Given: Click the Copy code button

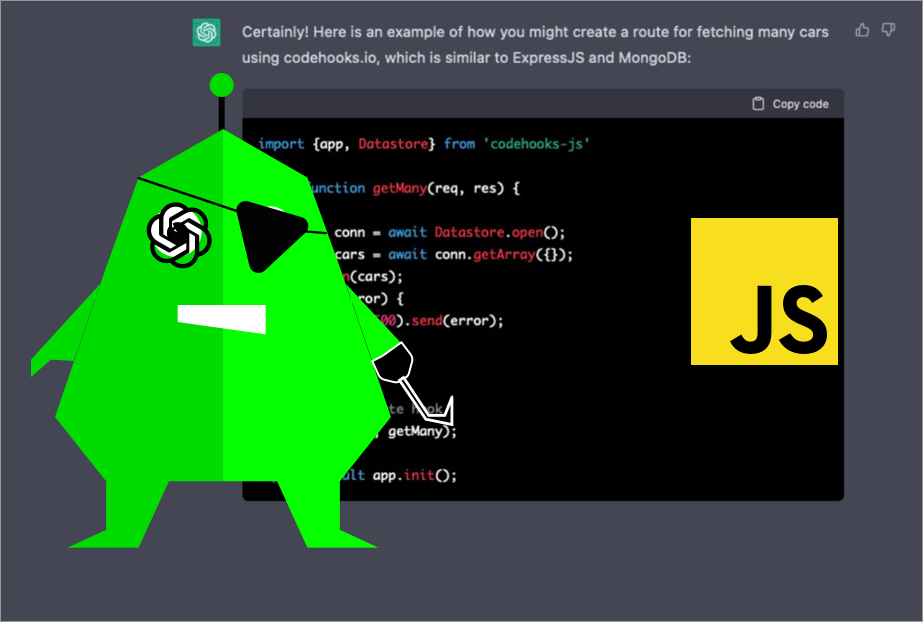Looking at the screenshot, I should tap(791, 104).
